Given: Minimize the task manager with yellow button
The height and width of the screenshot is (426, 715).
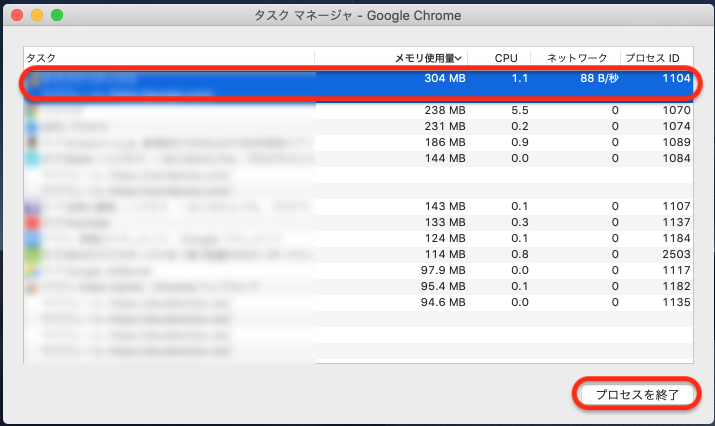Looking at the screenshot, I should point(37,15).
